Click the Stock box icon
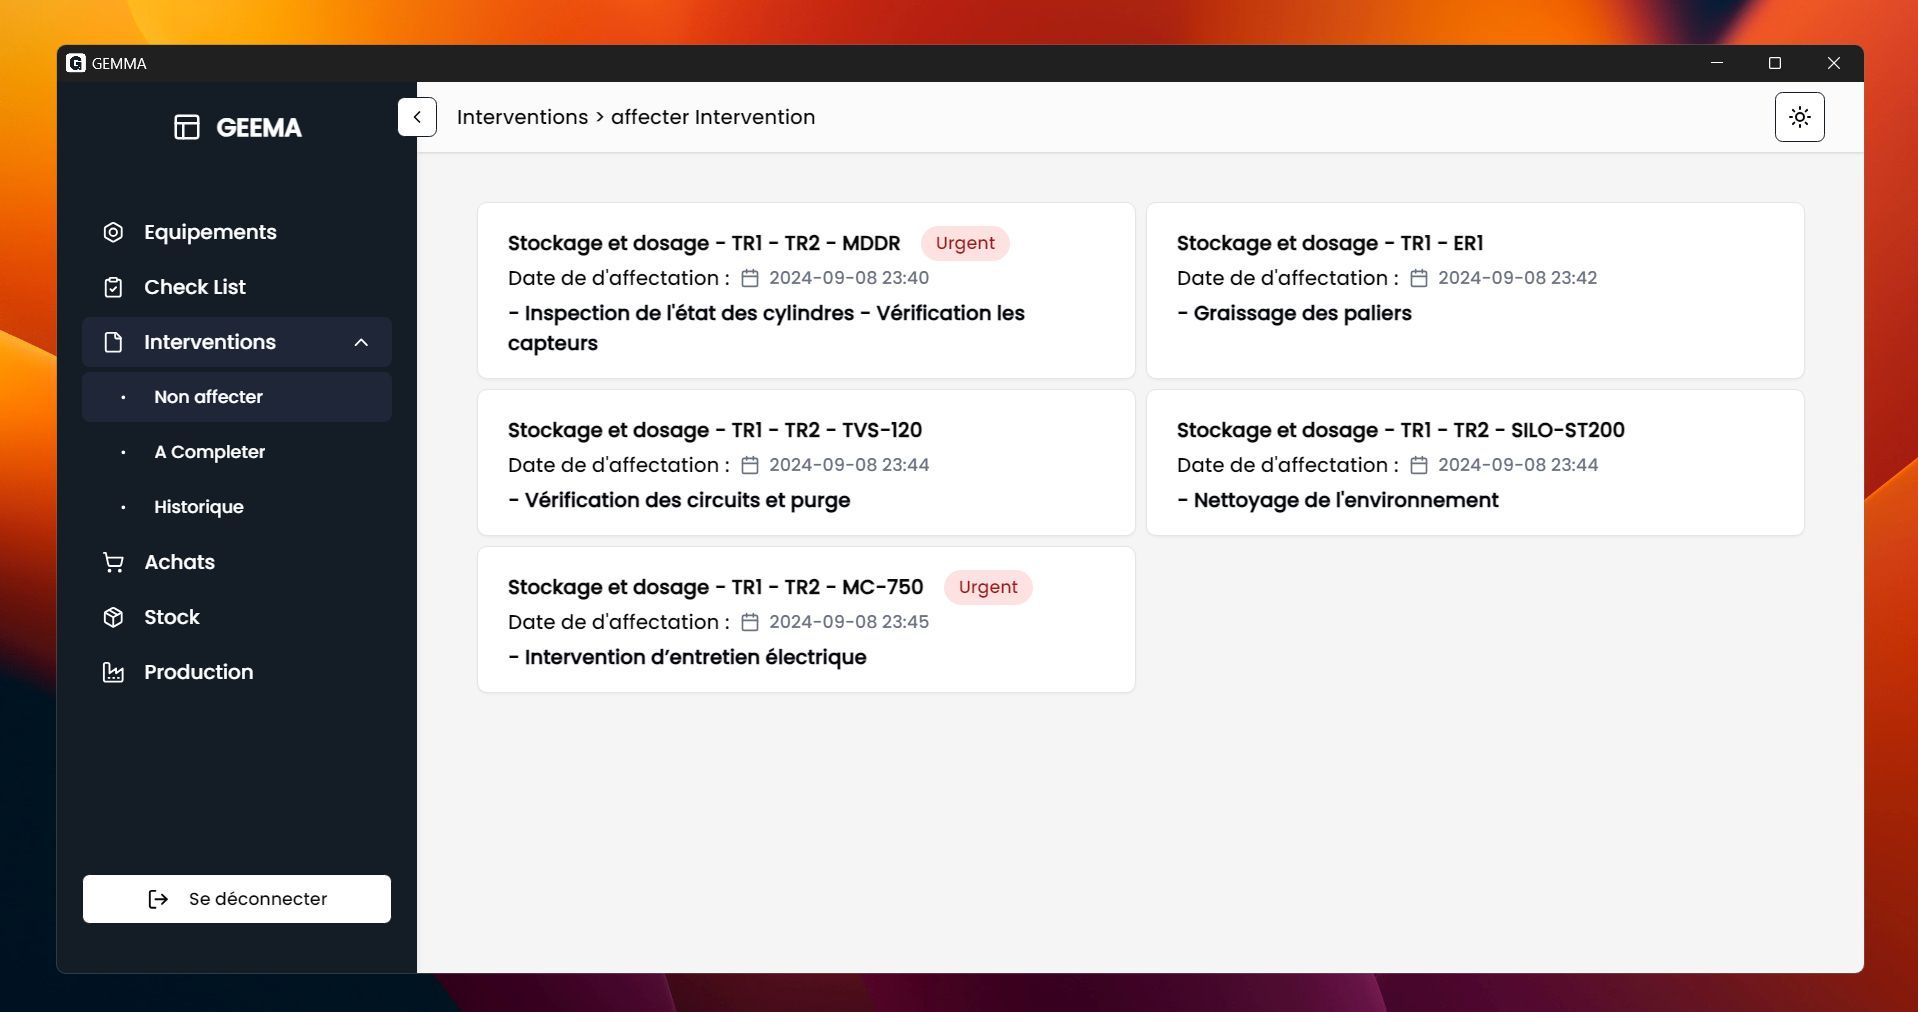Screen dimensions: 1918x1012 coord(113,617)
